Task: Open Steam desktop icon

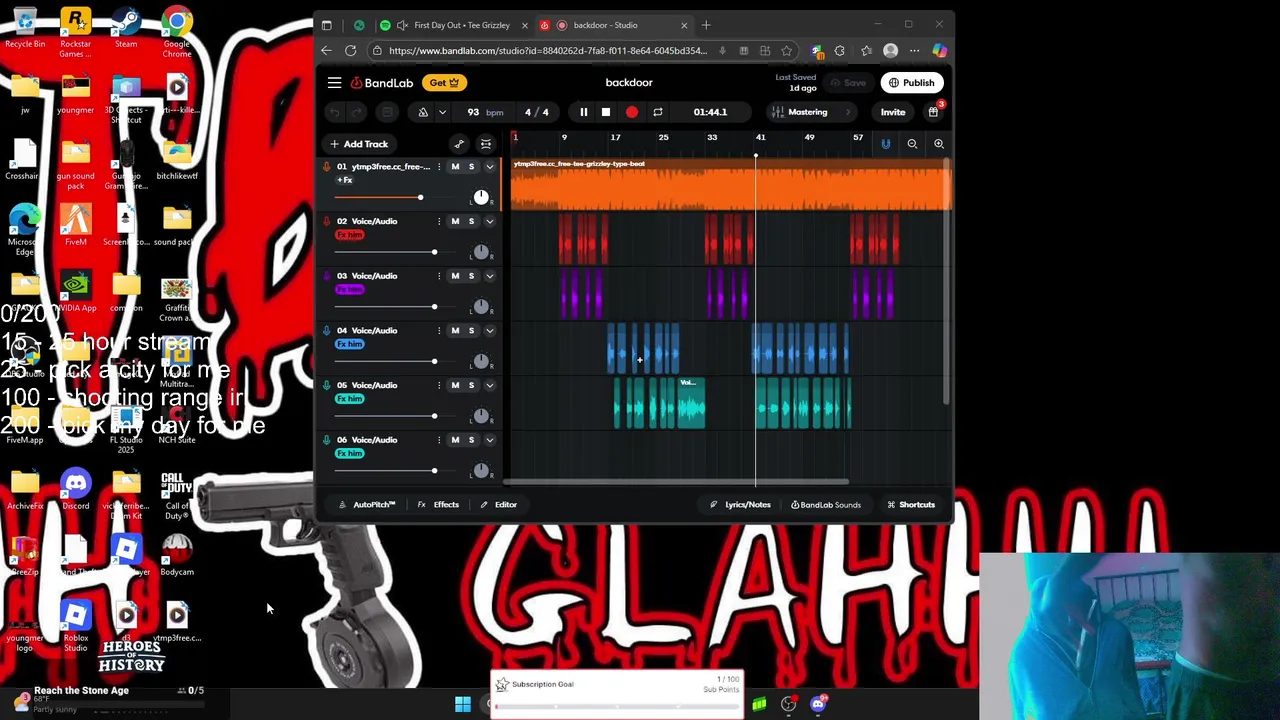Action: [x=126, y=28]
